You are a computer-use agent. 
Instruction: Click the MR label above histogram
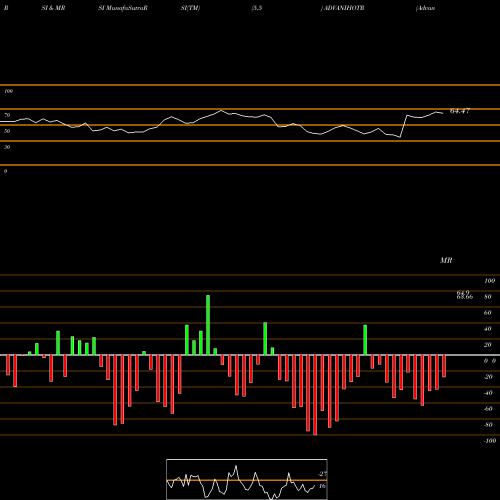point(446,260)
